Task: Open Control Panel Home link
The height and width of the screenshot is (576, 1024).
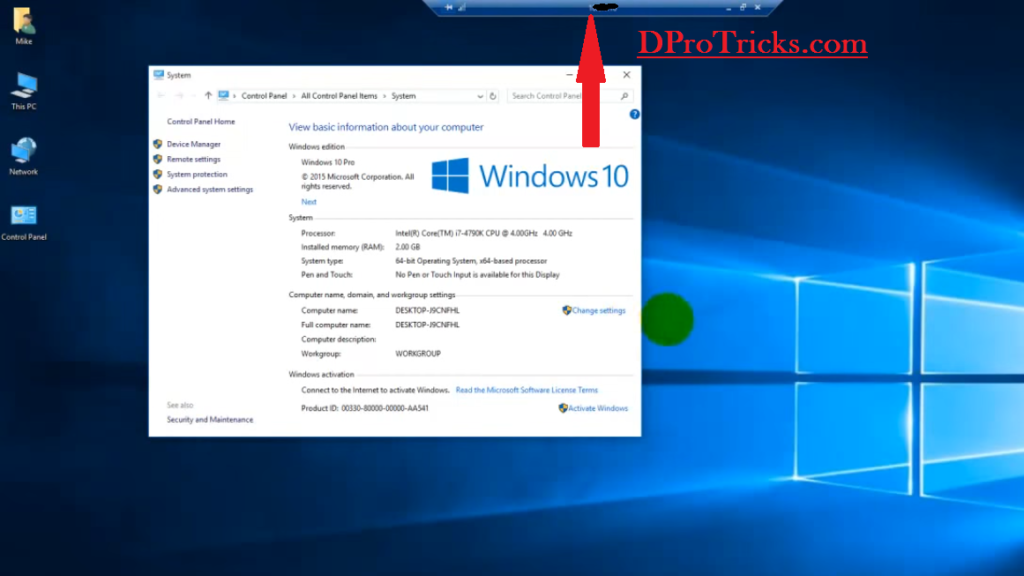Action: pyautogui.click(x=200, y=121)
